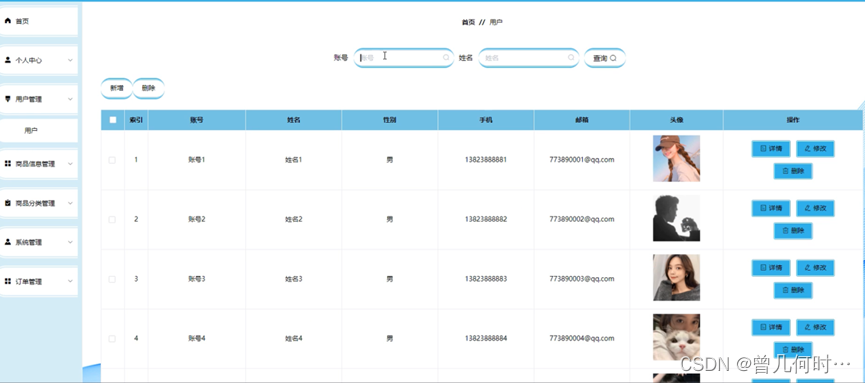This screenshot has height=383, width=865.
Task: Check the row checkbox for 账号2
Action: coord(112,220)
